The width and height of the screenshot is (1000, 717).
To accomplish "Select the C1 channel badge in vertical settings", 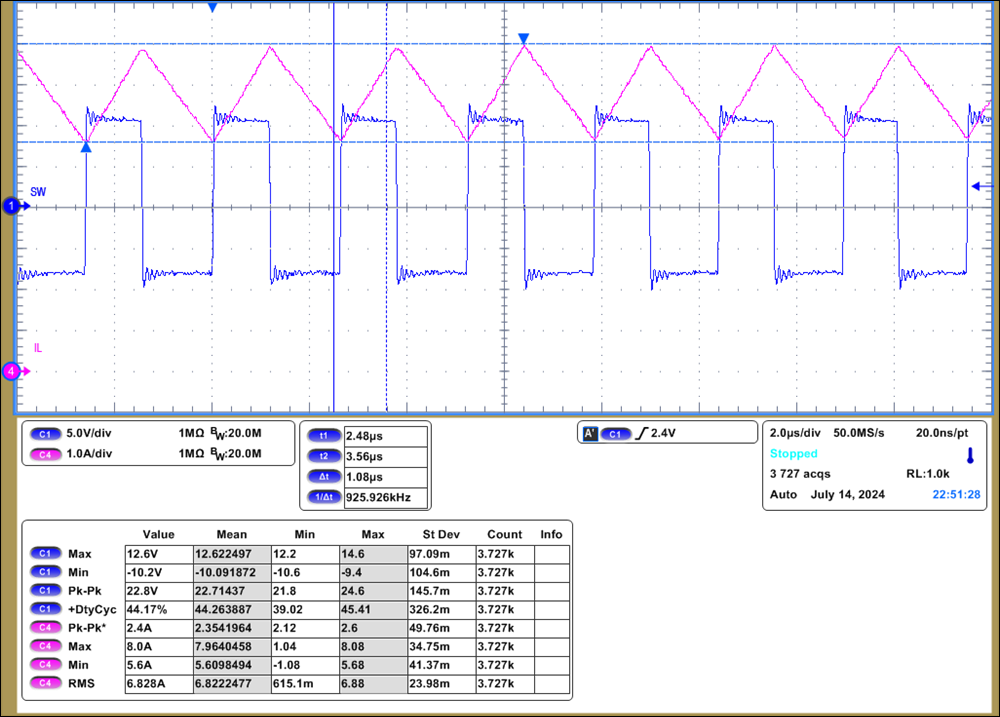I will [x=45, y=434].
